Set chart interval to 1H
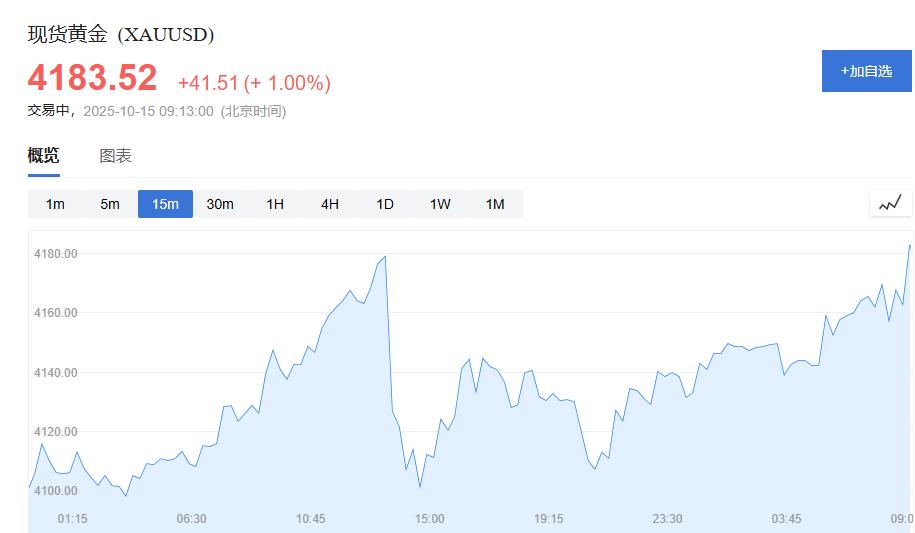Screen dimensions: 915x533 click(275, 204)
